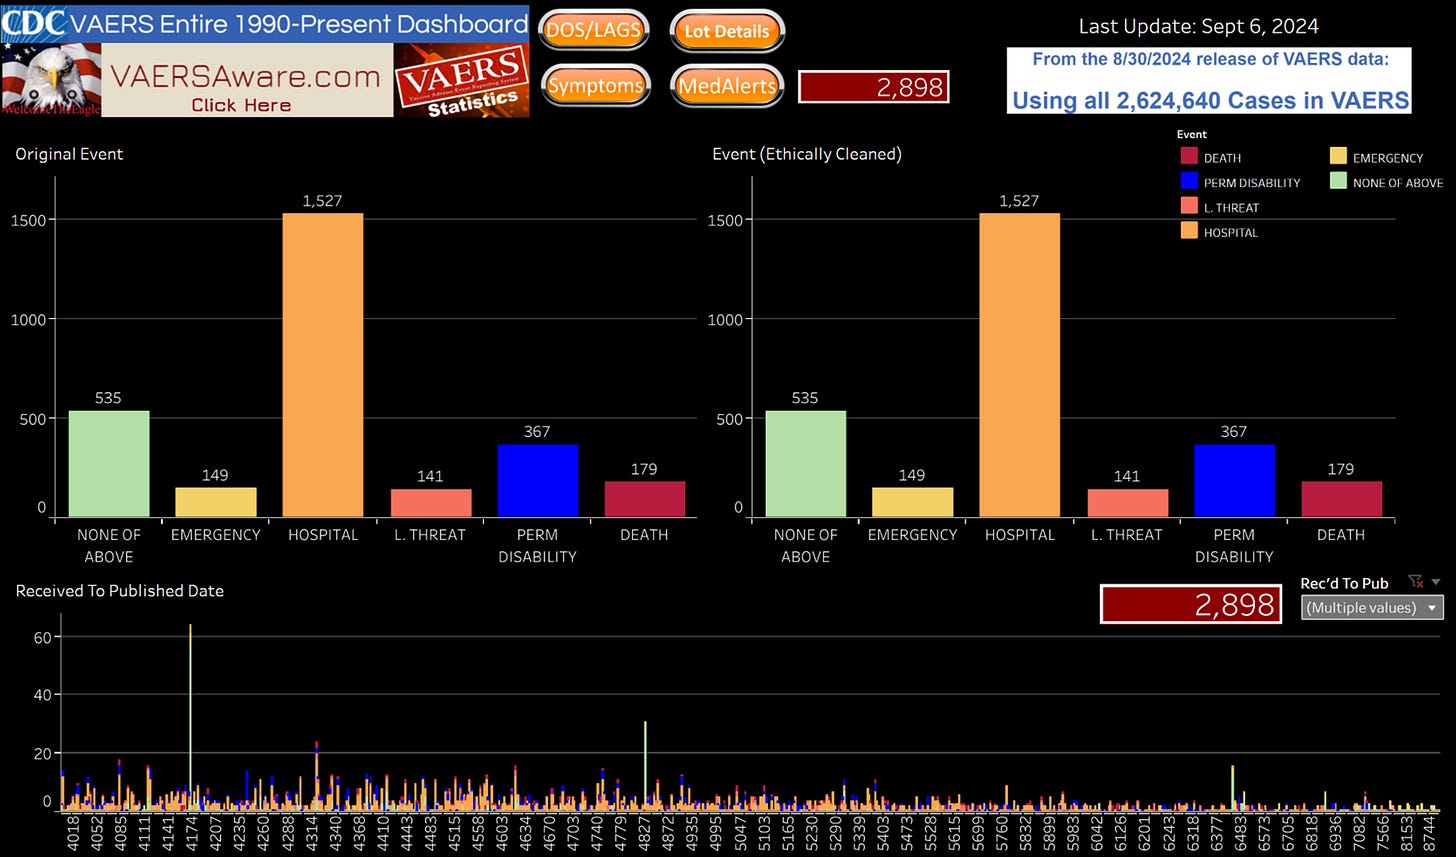Open the Rec'd To Pub filter options menu
The height and width of the screenshot is (857, 1456).
tap(1436, 581)
